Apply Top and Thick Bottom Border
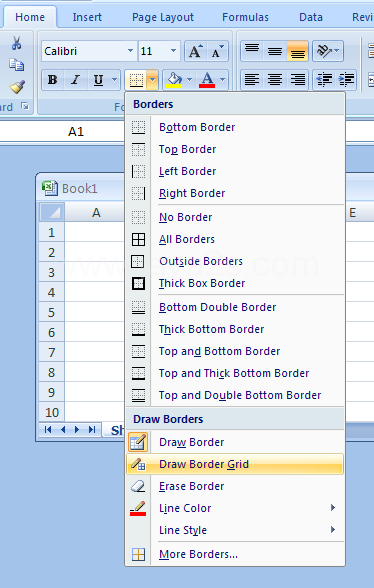This screenshot has width=374, height=588. point(235,374)
